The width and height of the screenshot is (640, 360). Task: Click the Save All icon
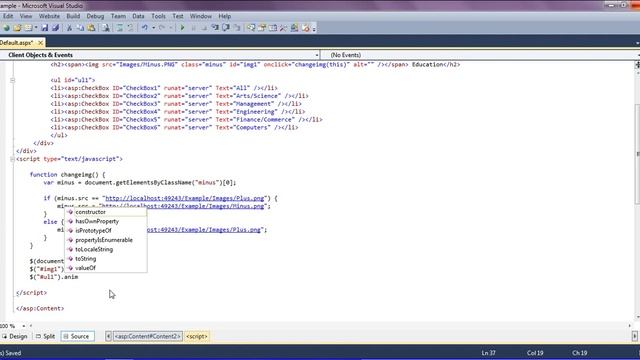56,28
